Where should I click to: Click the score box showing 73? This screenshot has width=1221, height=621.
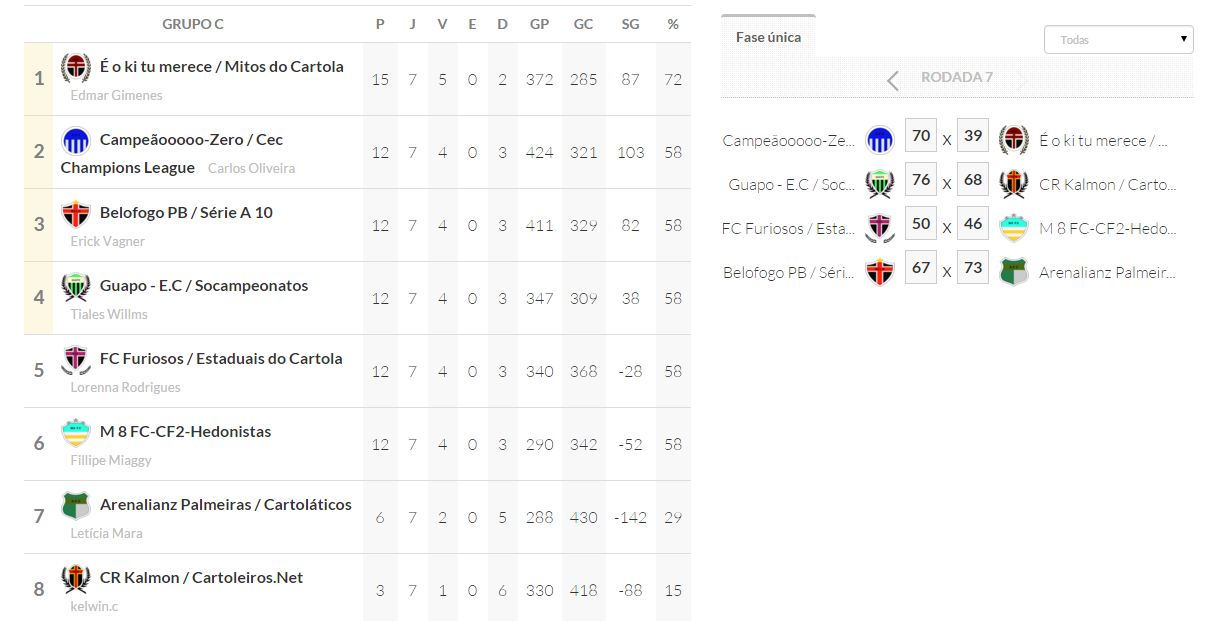tap(973, 268)
